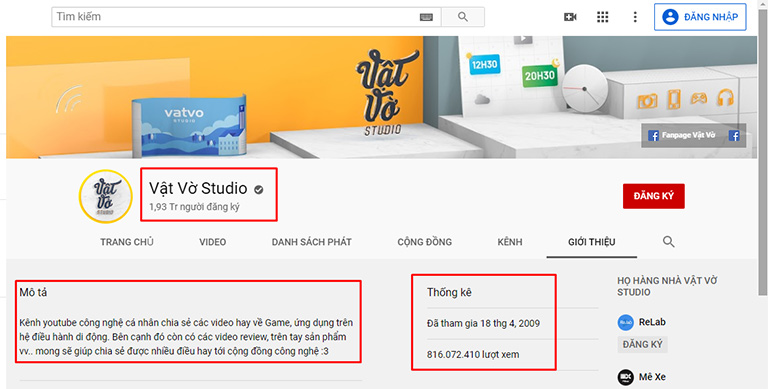Select the GIỚI THIỆU tab
The image size is (768, 389).
pos(592,242)
